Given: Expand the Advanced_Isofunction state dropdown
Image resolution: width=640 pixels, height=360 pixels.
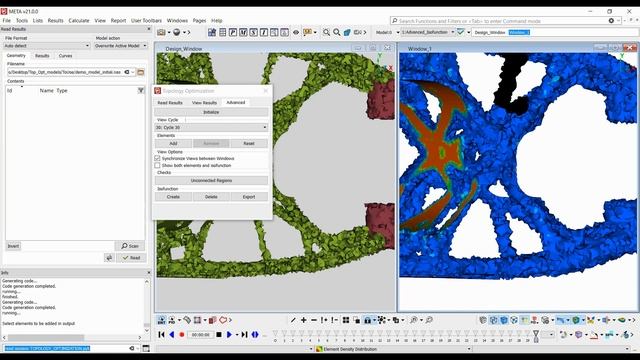Looking at the screenshot, I should click(x=452, y=32).
